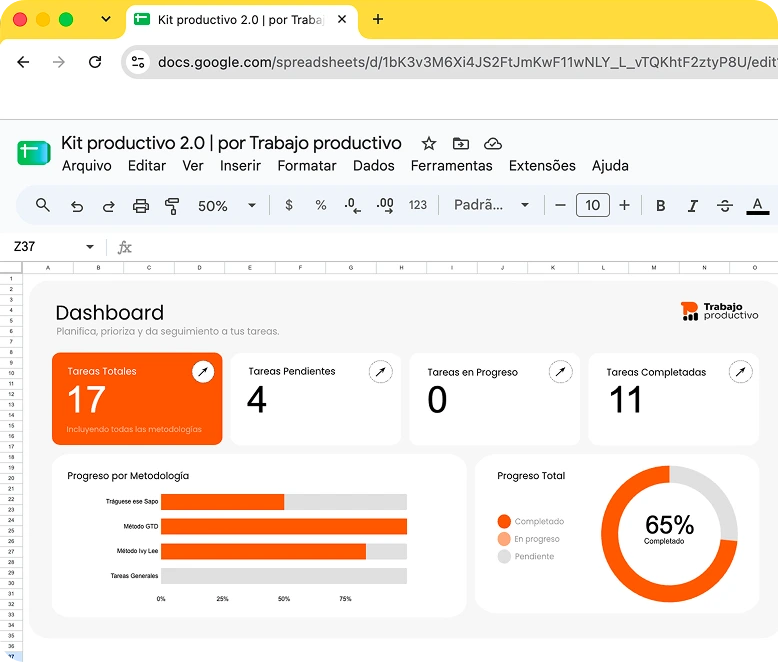Open the Ver menu
Screen dimensions: 778x662
click(193, 166)
